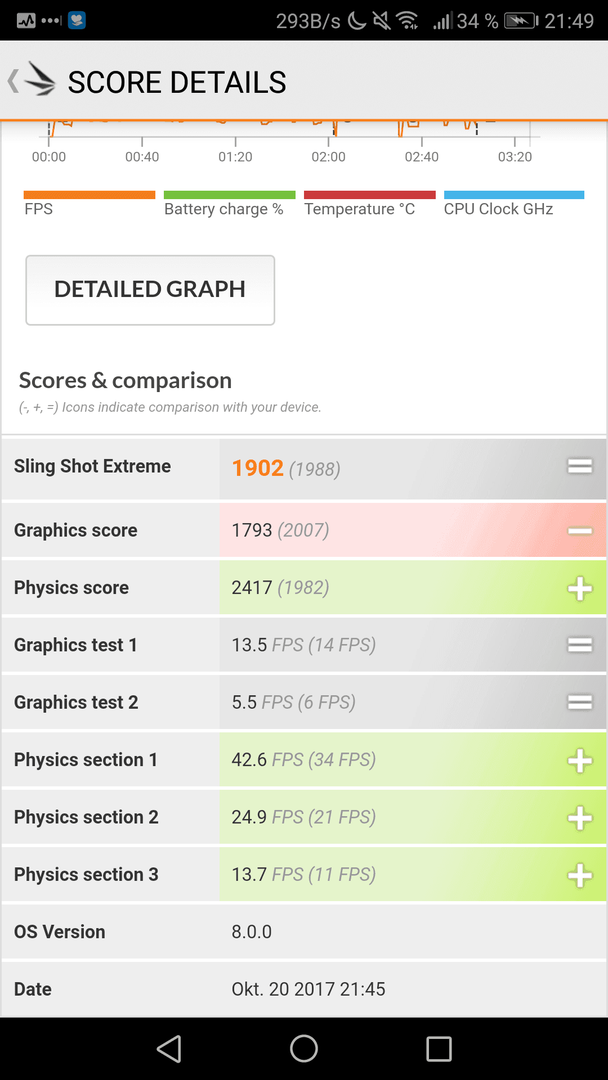Tap the plus icon on the Physics score row
Viewport: 608px width, 1080px height.
[x=580, y=588]
